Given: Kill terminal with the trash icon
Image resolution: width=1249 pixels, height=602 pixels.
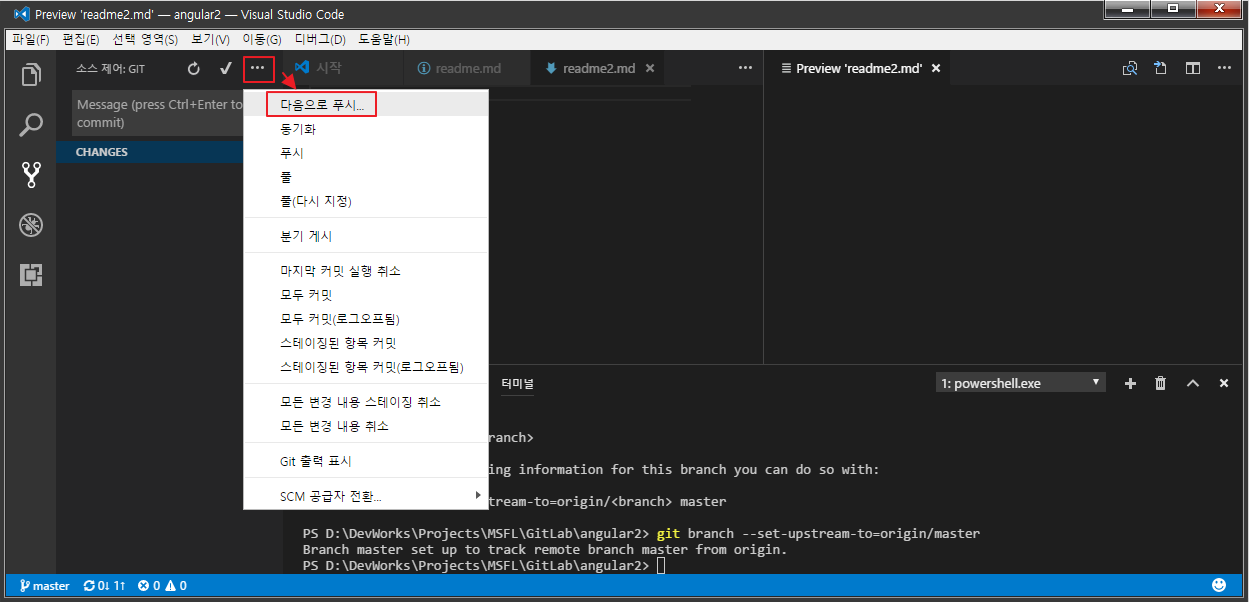Looking at the screenshot, I should point(1160,383).
